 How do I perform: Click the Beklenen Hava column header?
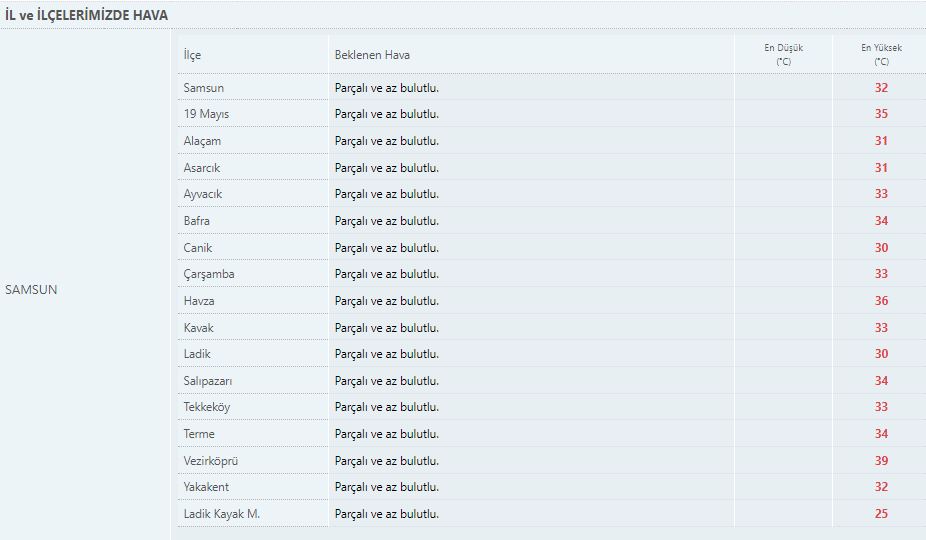[x=372, y=55]
